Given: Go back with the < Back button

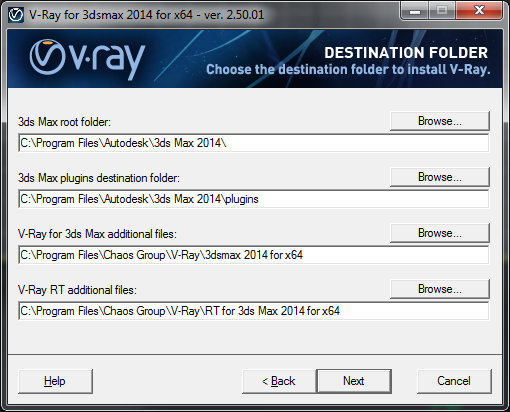Looking at the screenshot, I should point(279,381).
